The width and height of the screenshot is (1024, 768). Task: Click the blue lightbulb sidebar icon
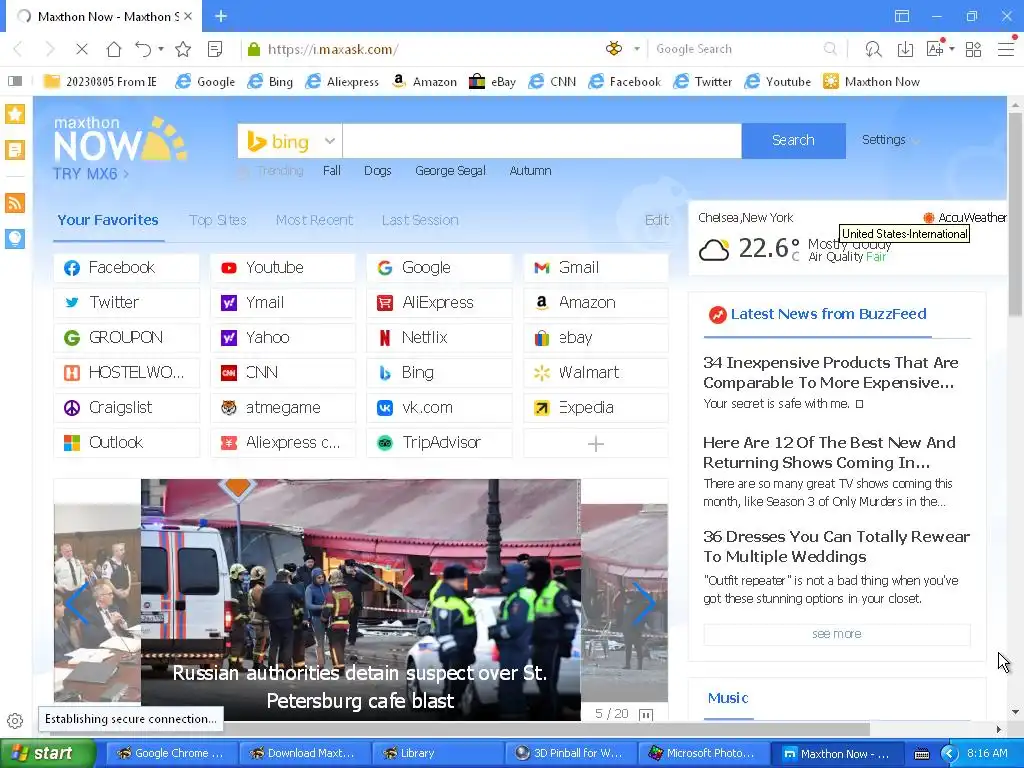[x=15, y=238]
